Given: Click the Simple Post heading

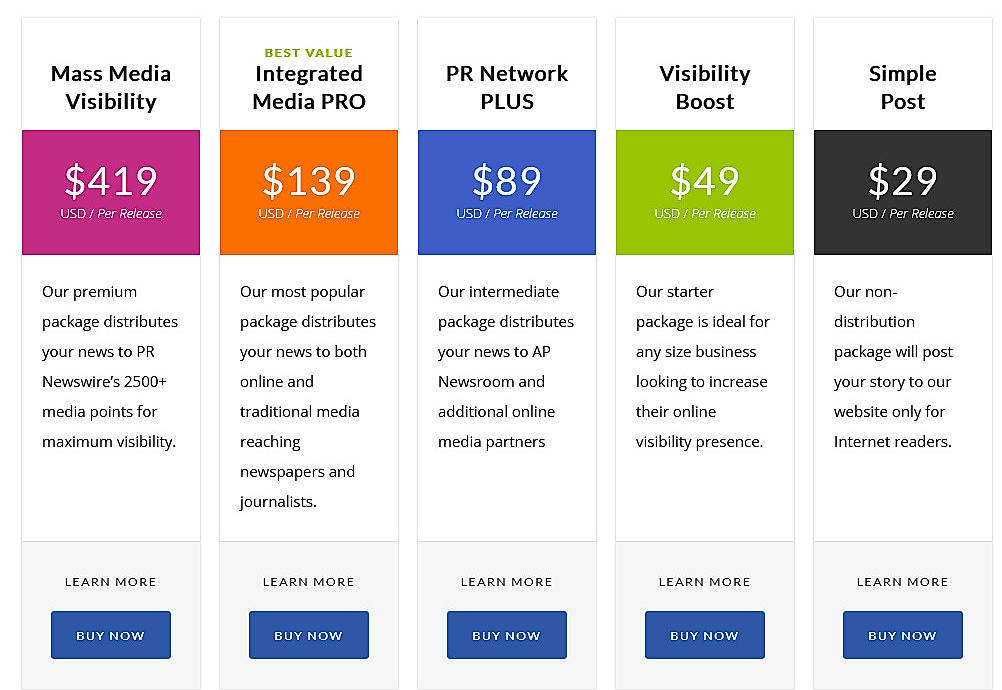Looking at the screenshot, I should pos(902,87).
